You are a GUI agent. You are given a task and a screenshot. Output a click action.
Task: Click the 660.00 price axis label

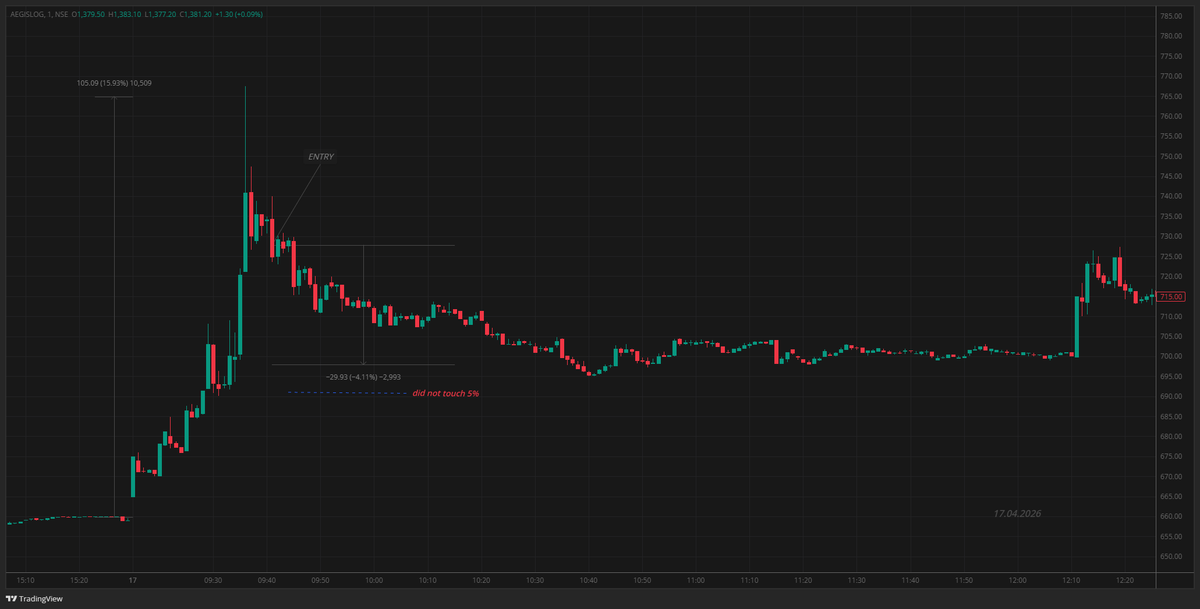pyautogui.click(x=1172, y=516)
